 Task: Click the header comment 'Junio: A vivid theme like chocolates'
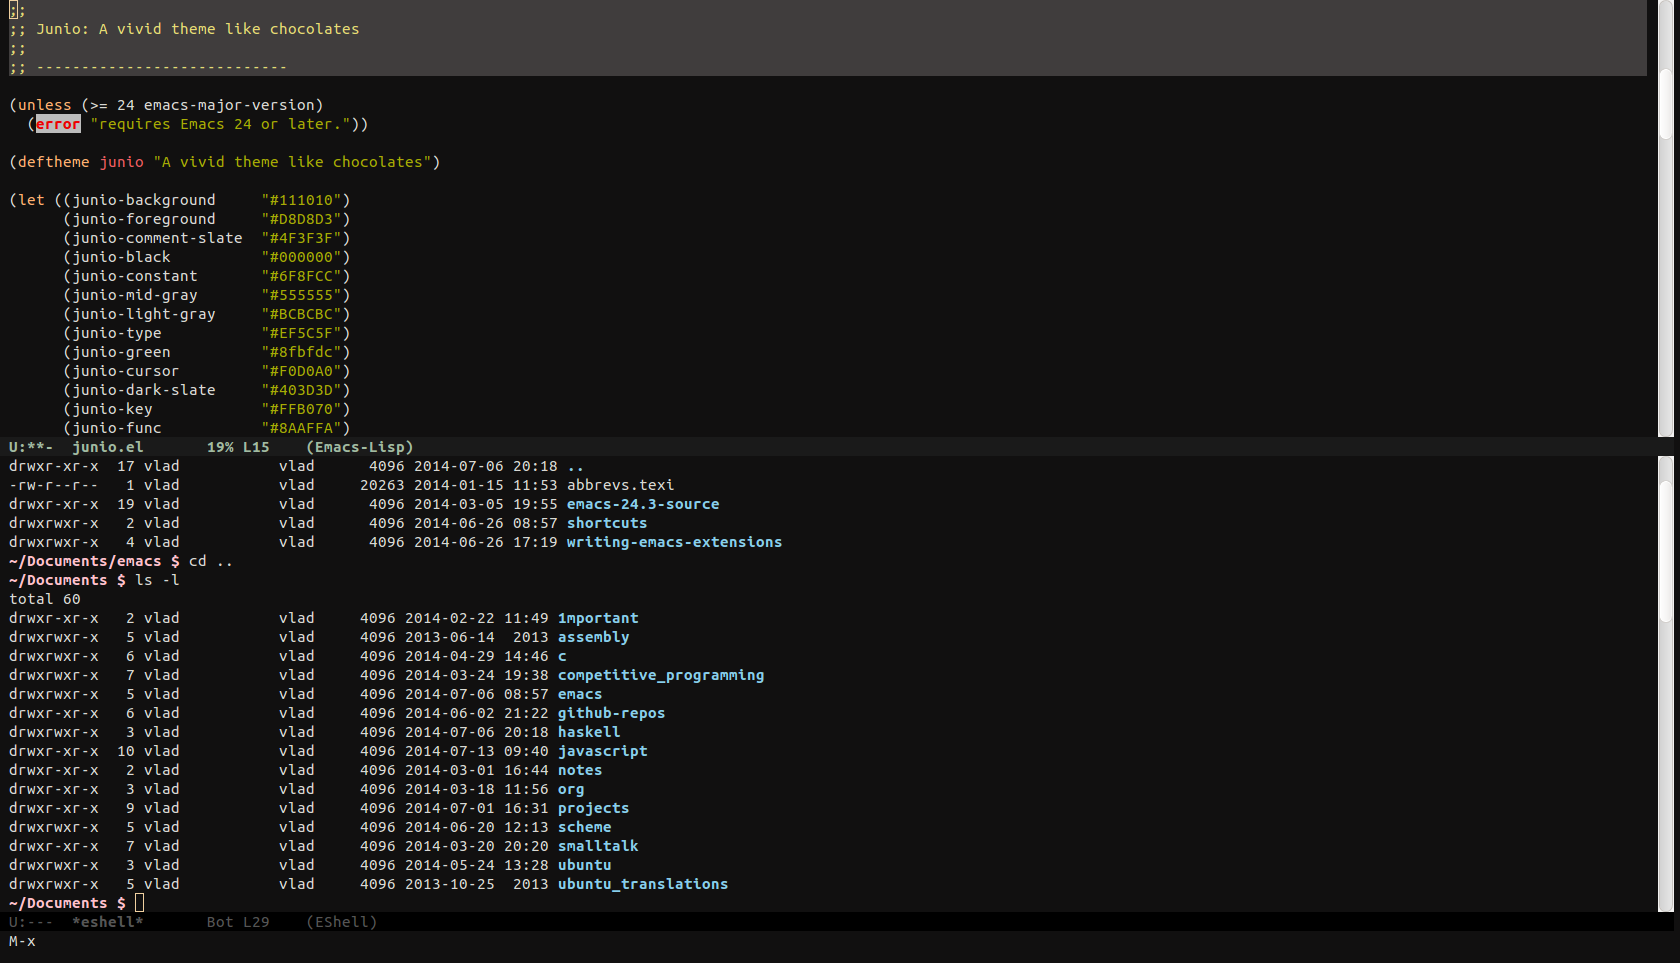tap(198, 29)
